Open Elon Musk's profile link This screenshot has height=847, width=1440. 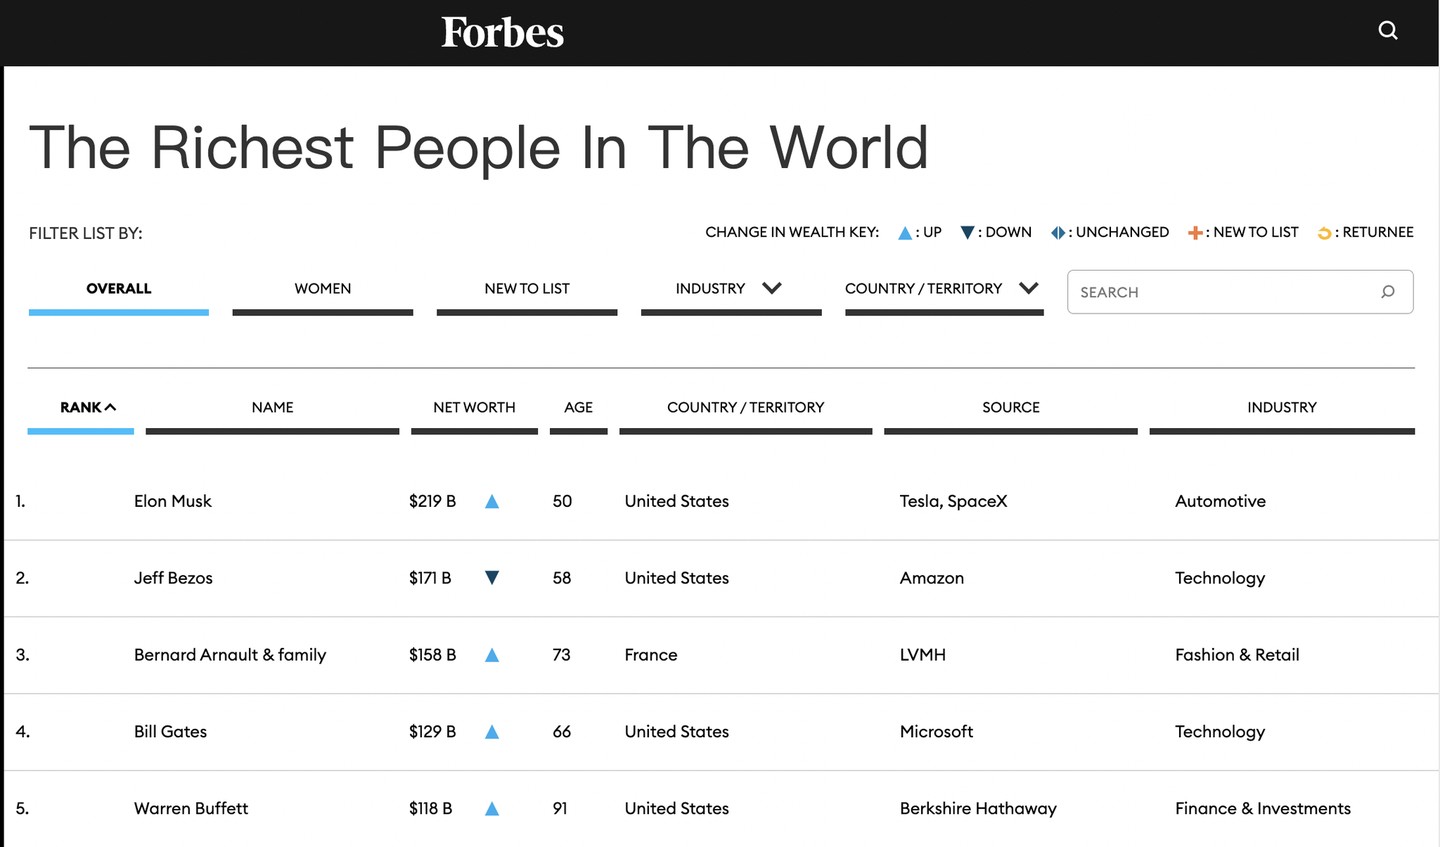(x=173, y=502)
